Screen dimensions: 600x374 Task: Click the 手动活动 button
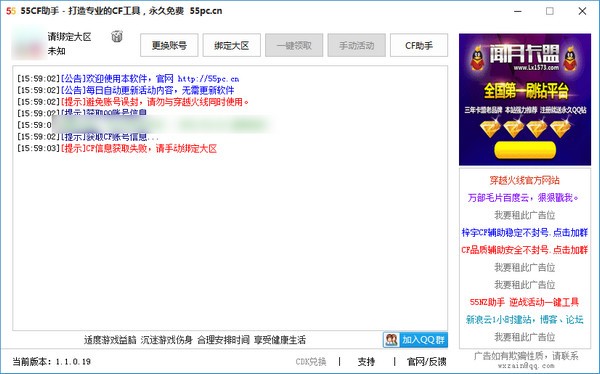[x=356, y=45]
